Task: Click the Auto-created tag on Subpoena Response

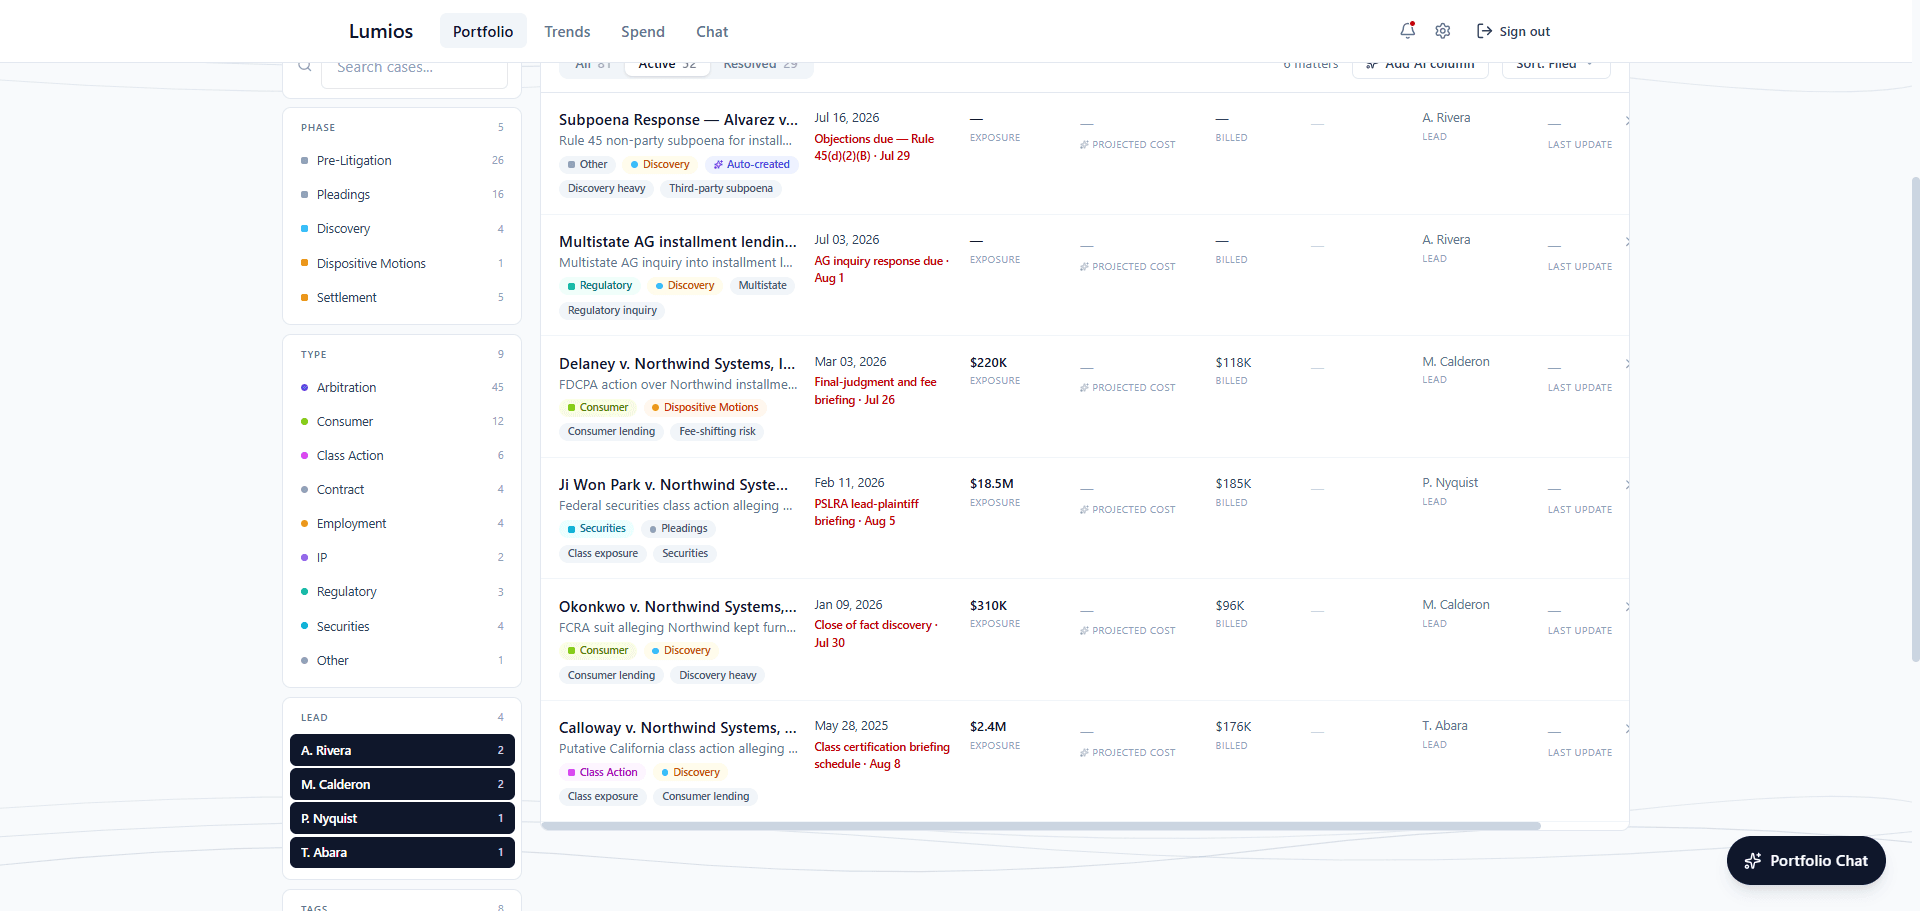Action: pyautogui.click(x=751, y=164)
